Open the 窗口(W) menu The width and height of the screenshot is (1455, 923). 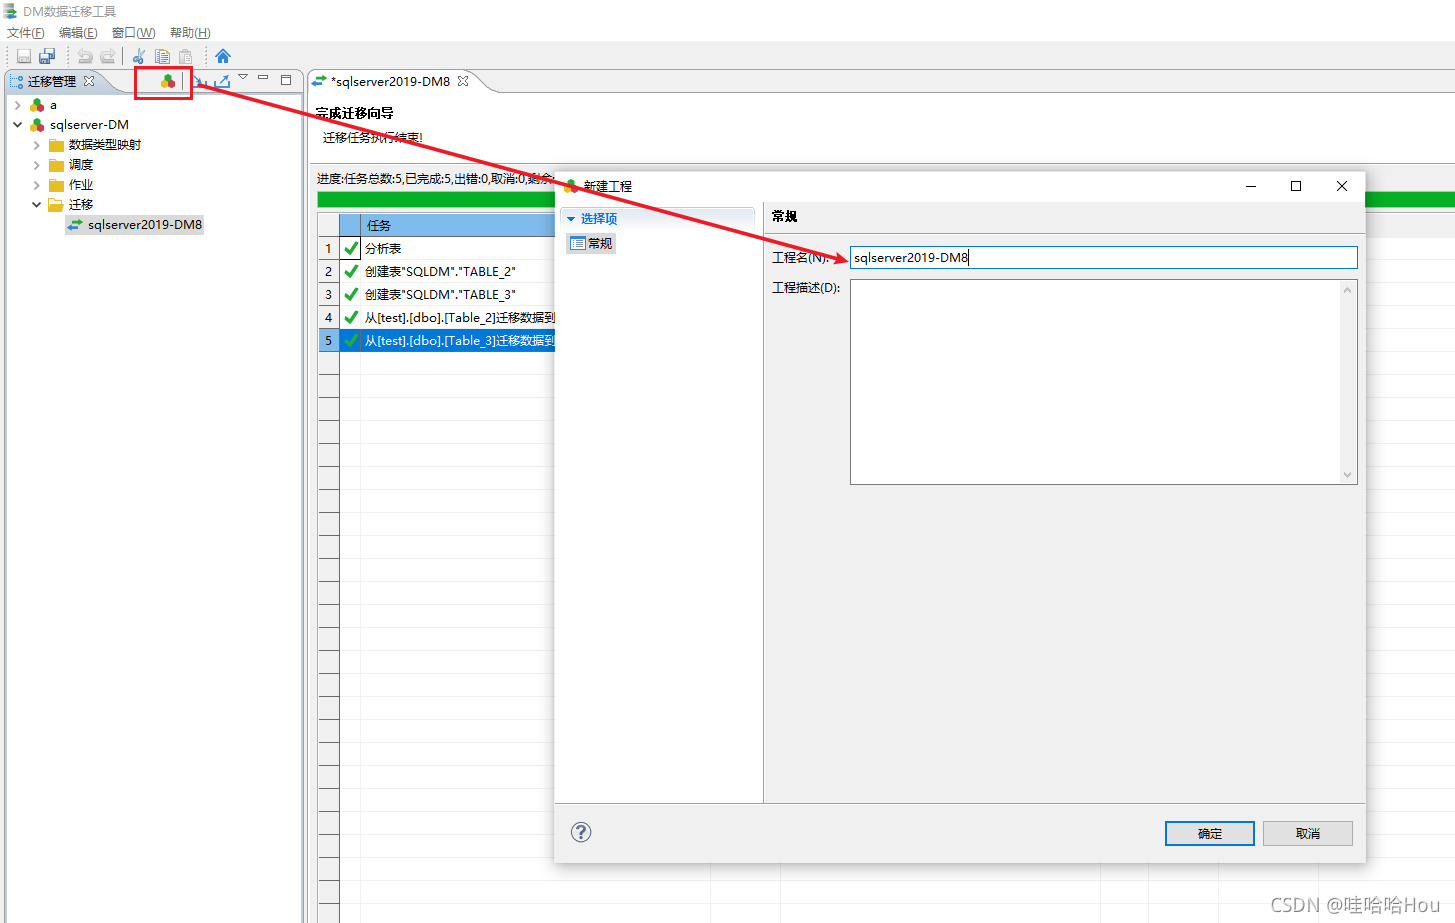[133, 33]
